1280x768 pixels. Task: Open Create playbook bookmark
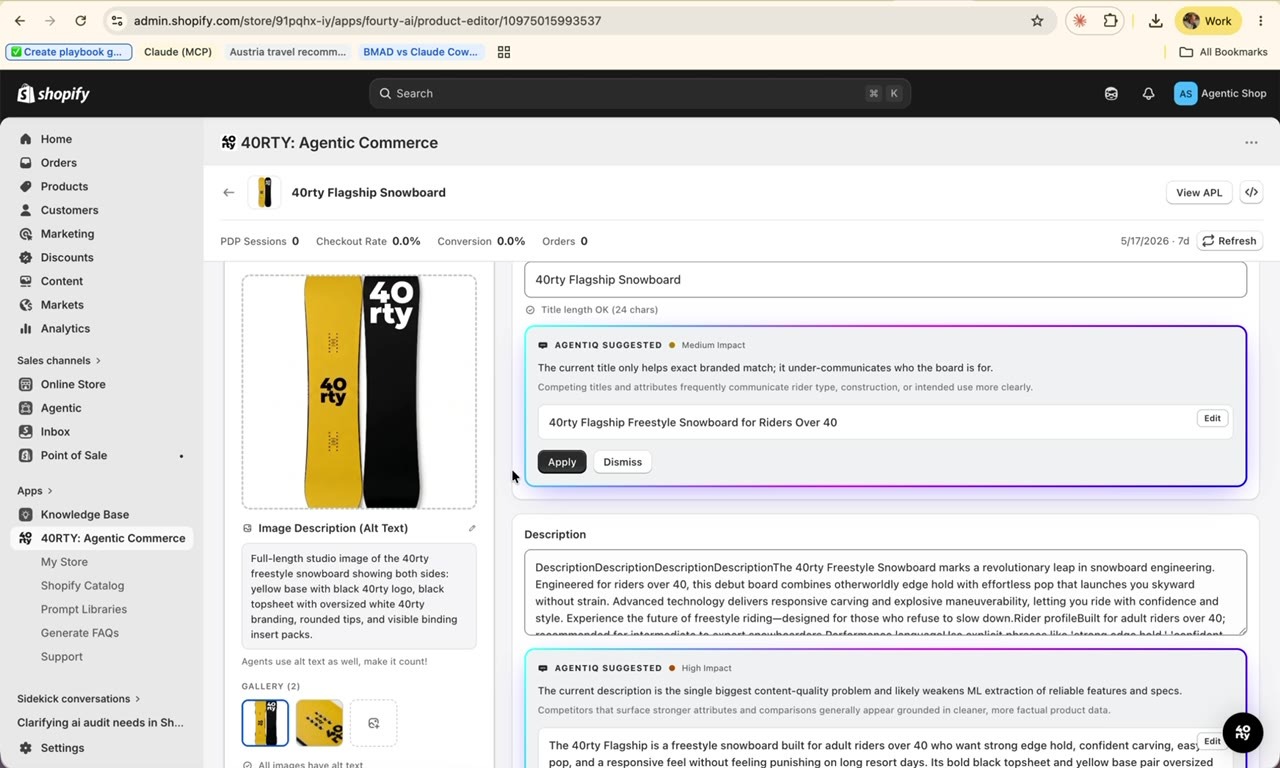(68, 52)
